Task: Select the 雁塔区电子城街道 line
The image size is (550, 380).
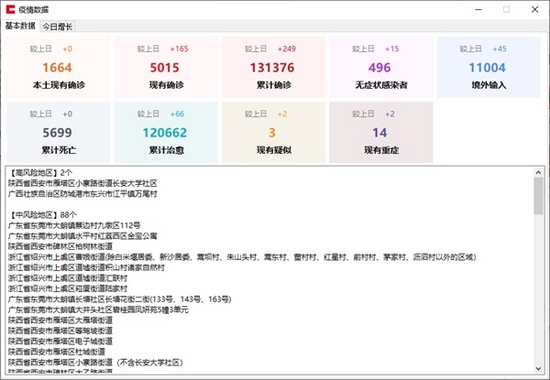Action: point(60,341)
